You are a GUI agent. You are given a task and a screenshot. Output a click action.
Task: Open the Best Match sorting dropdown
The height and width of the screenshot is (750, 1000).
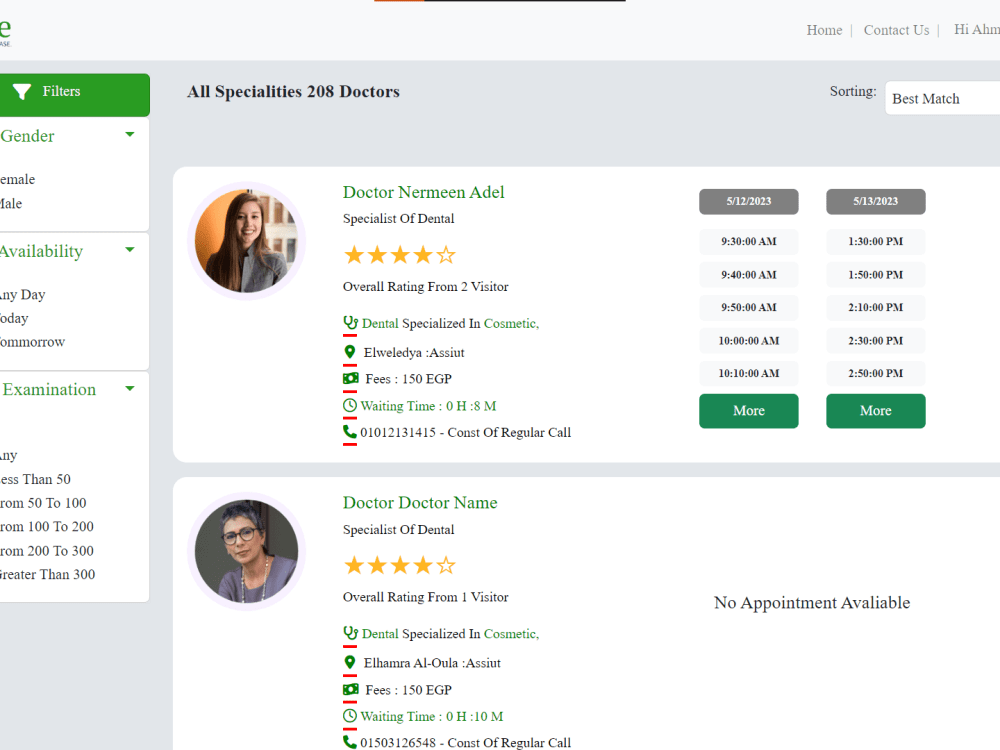pos(942,98)
